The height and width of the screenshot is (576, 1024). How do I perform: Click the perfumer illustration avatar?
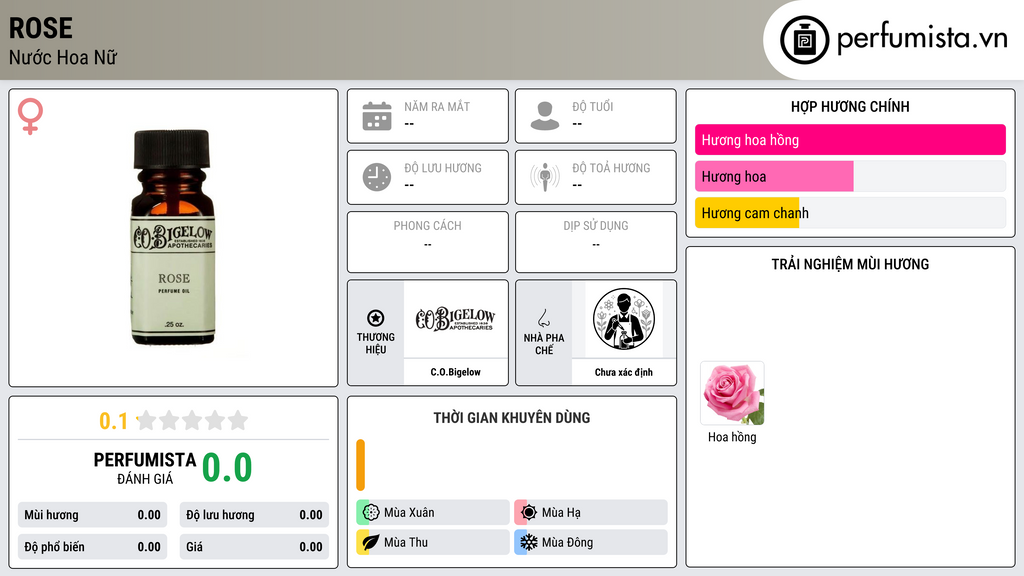point(624,319)
